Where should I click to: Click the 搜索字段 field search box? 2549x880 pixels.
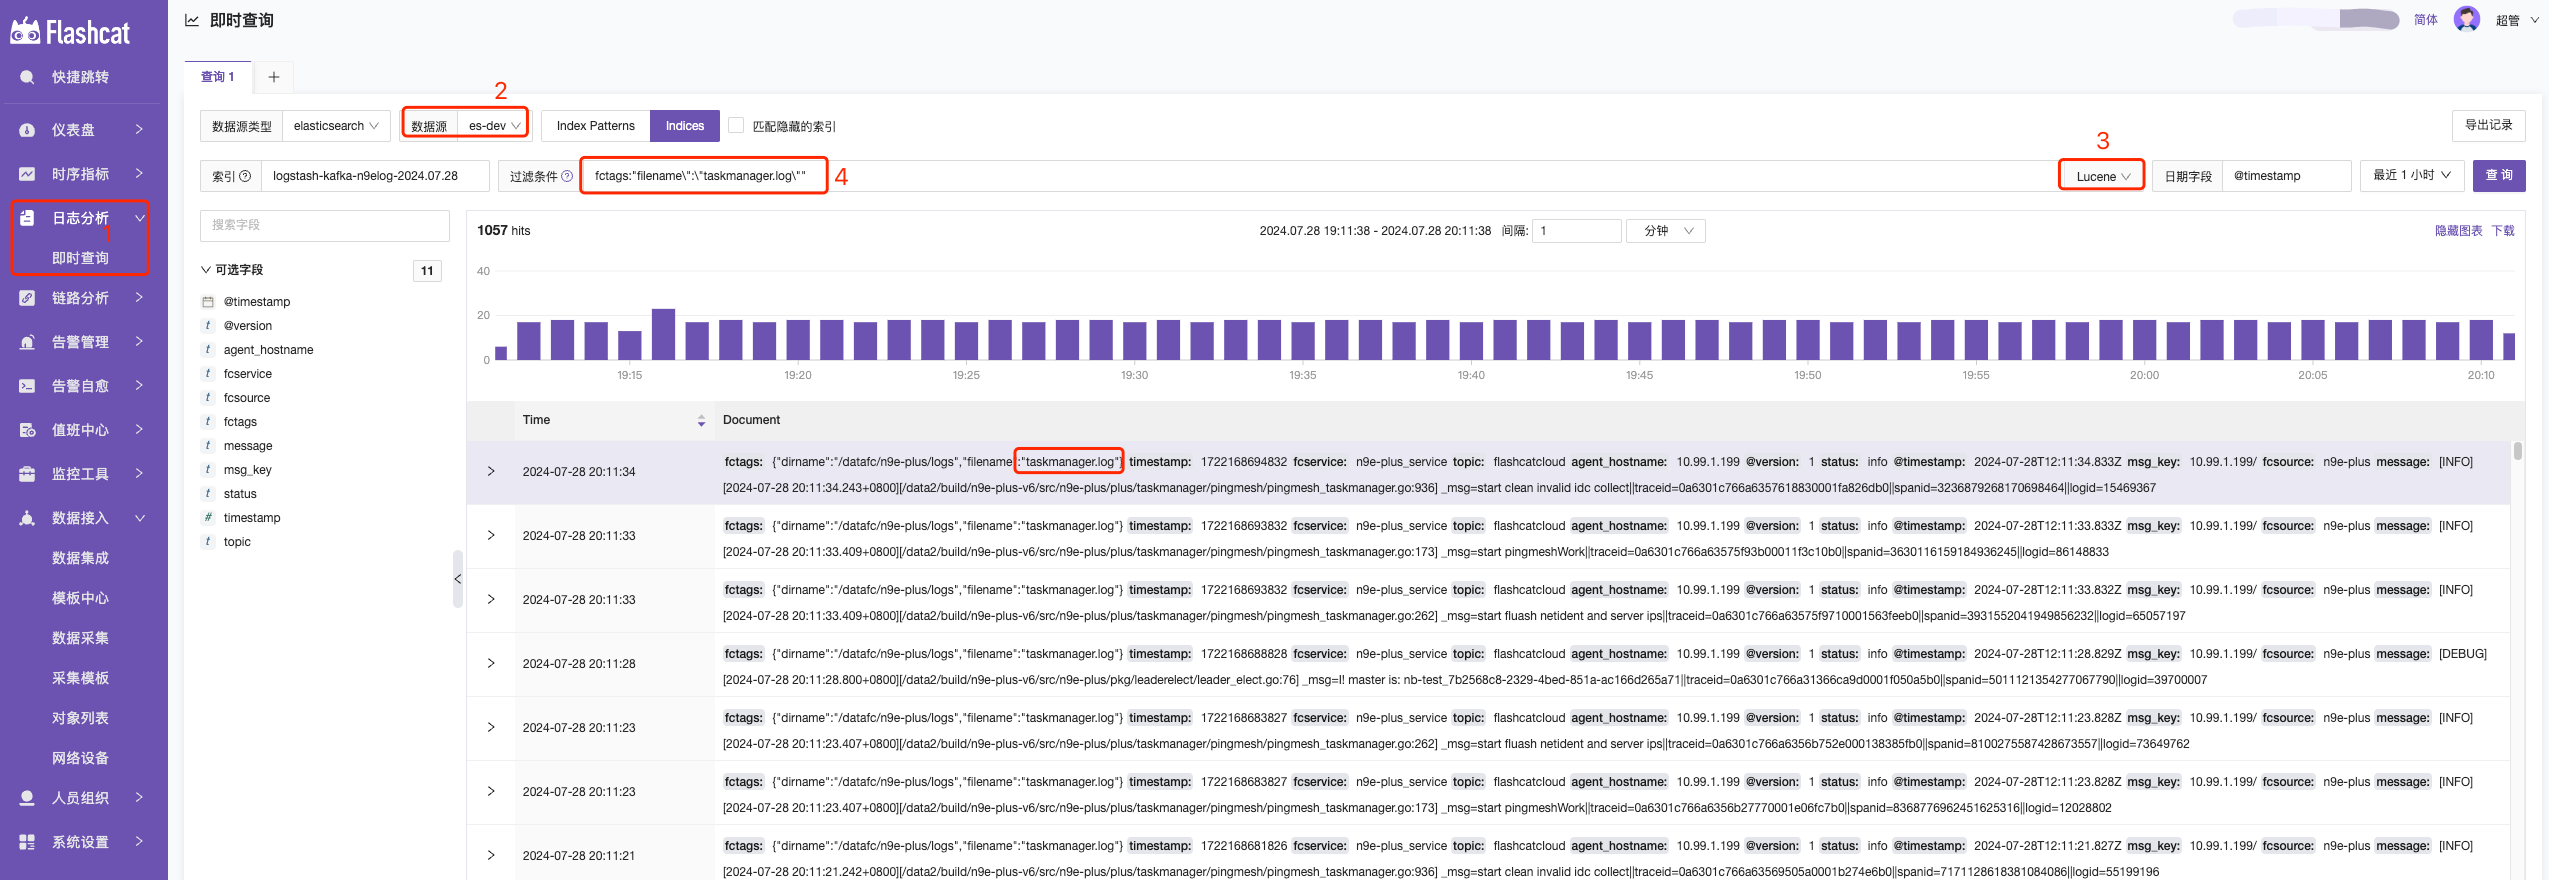click(324, 225)
